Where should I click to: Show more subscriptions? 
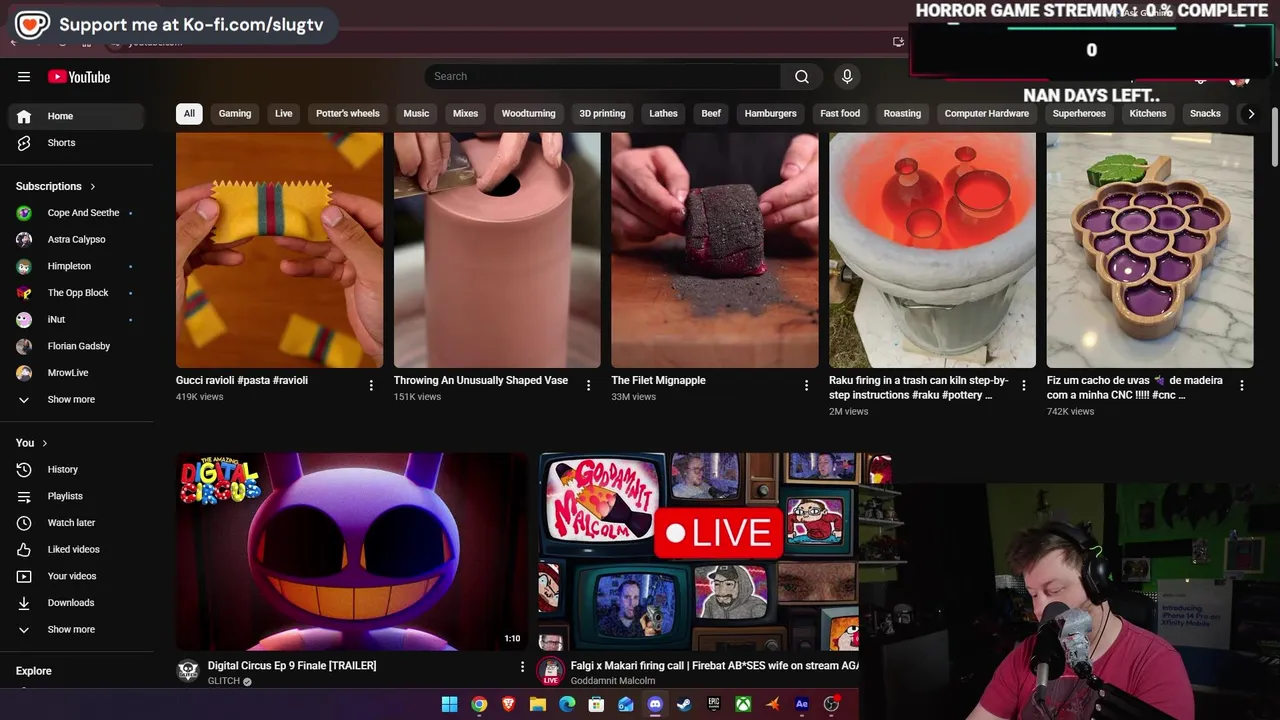(x=76, y=399)
